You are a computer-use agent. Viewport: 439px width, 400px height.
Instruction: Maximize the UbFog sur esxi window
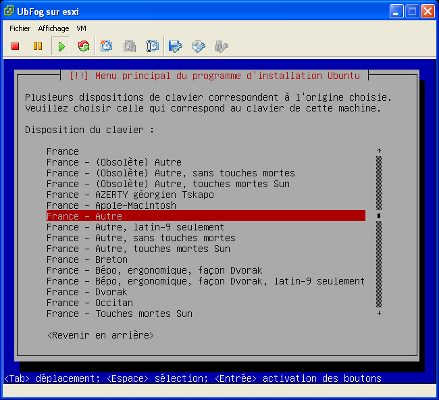click(412, 11)
